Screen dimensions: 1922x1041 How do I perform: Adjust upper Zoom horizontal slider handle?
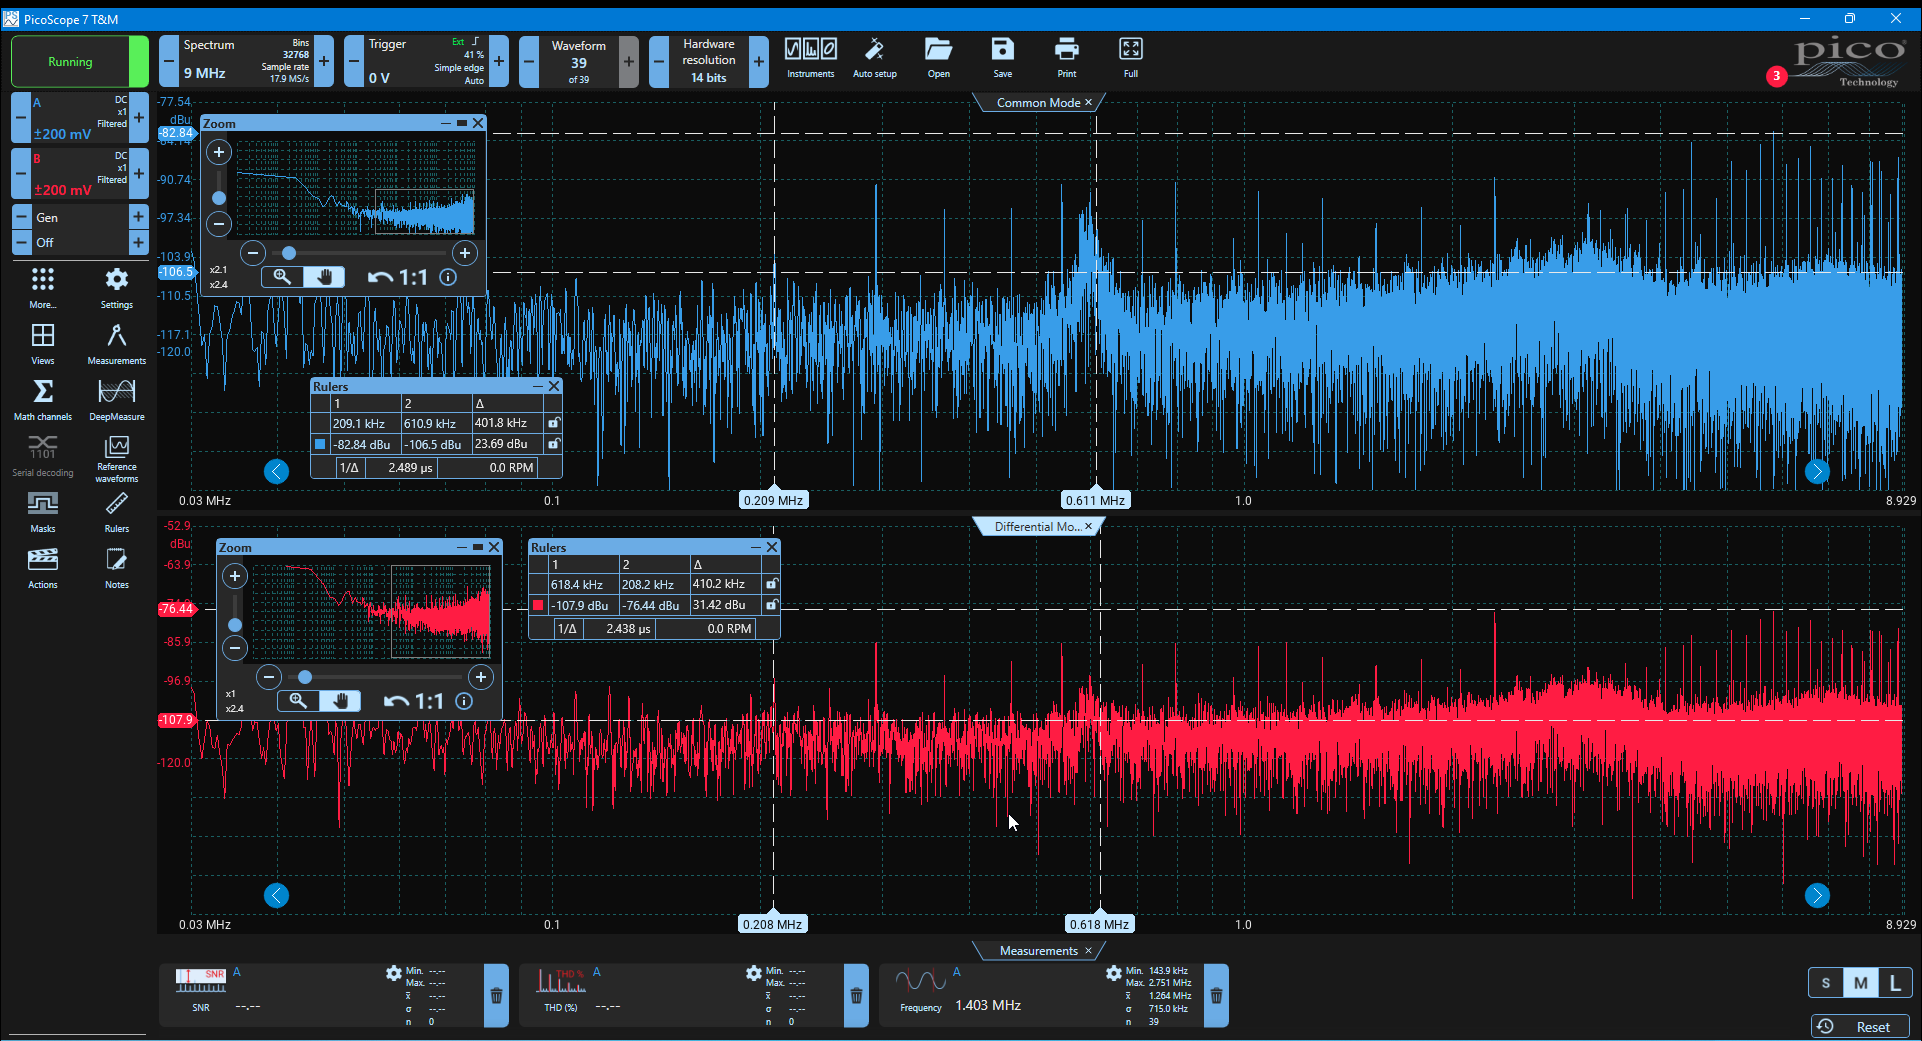coord(289,253)
